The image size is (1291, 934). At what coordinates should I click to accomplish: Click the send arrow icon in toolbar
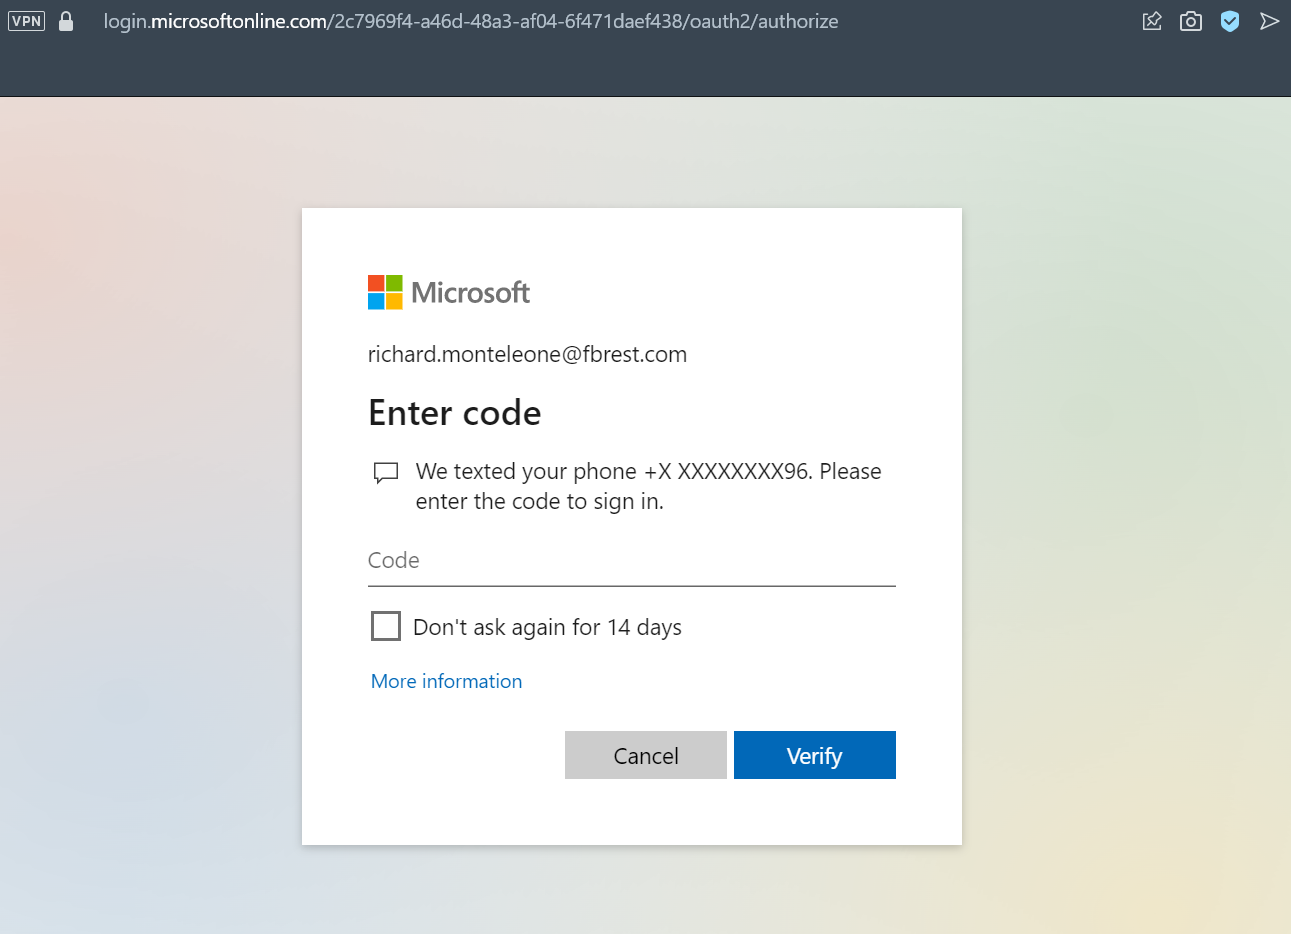(x=1269, y=21)
